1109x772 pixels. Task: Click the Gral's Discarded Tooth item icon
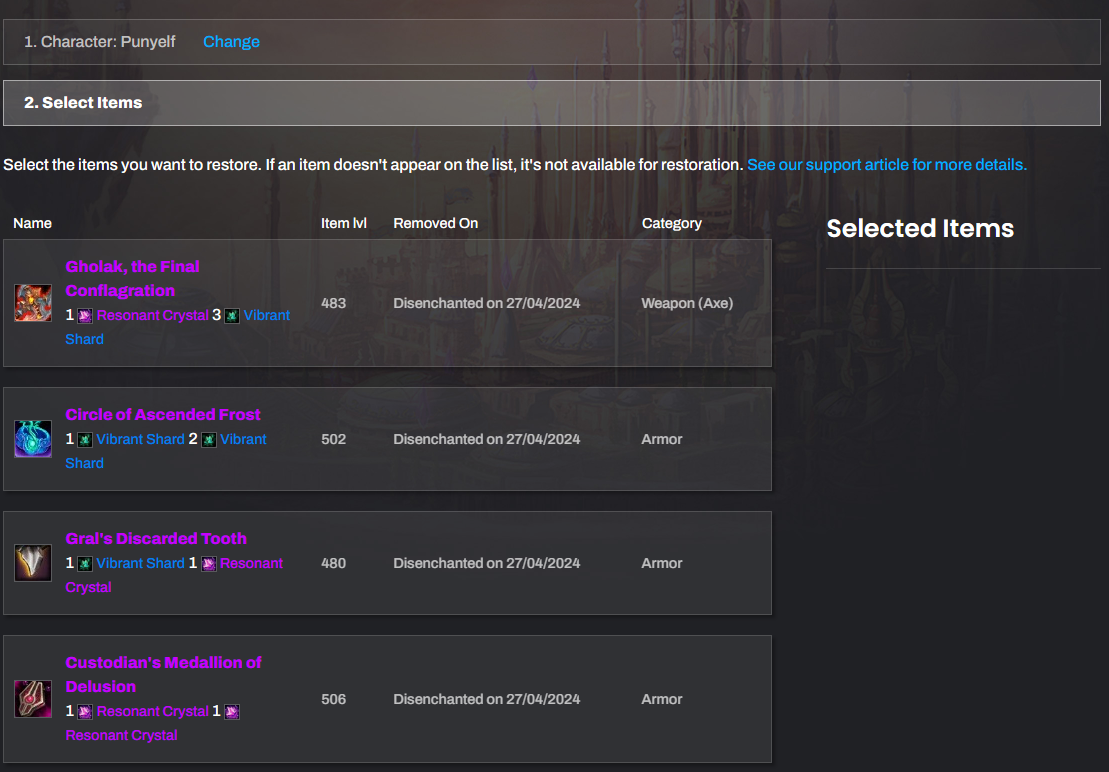33,563
